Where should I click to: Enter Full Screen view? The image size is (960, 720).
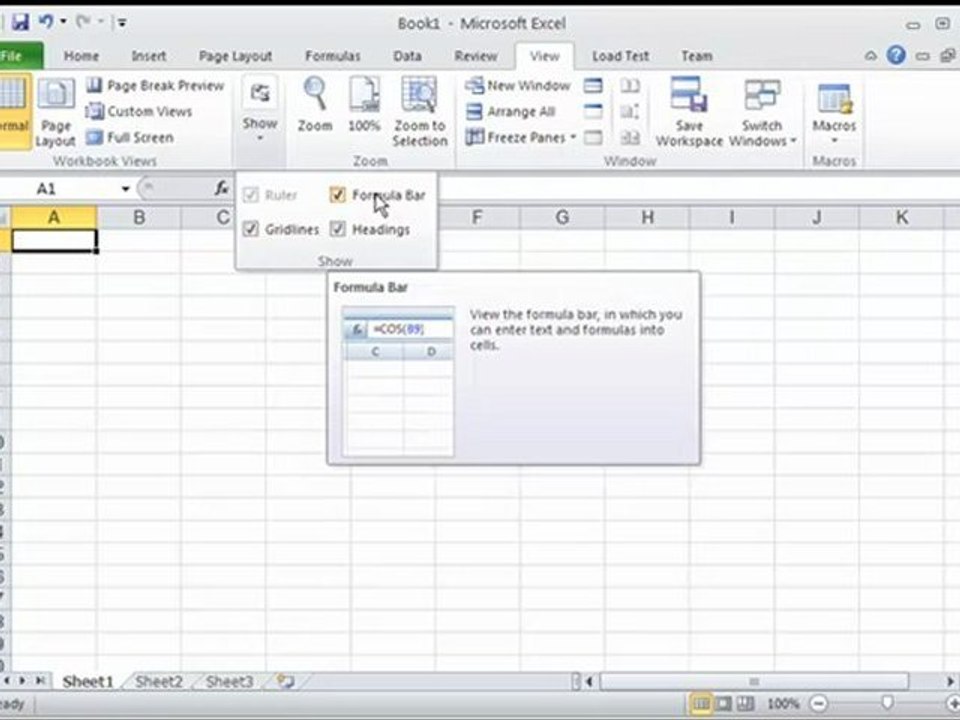[130, 137]
